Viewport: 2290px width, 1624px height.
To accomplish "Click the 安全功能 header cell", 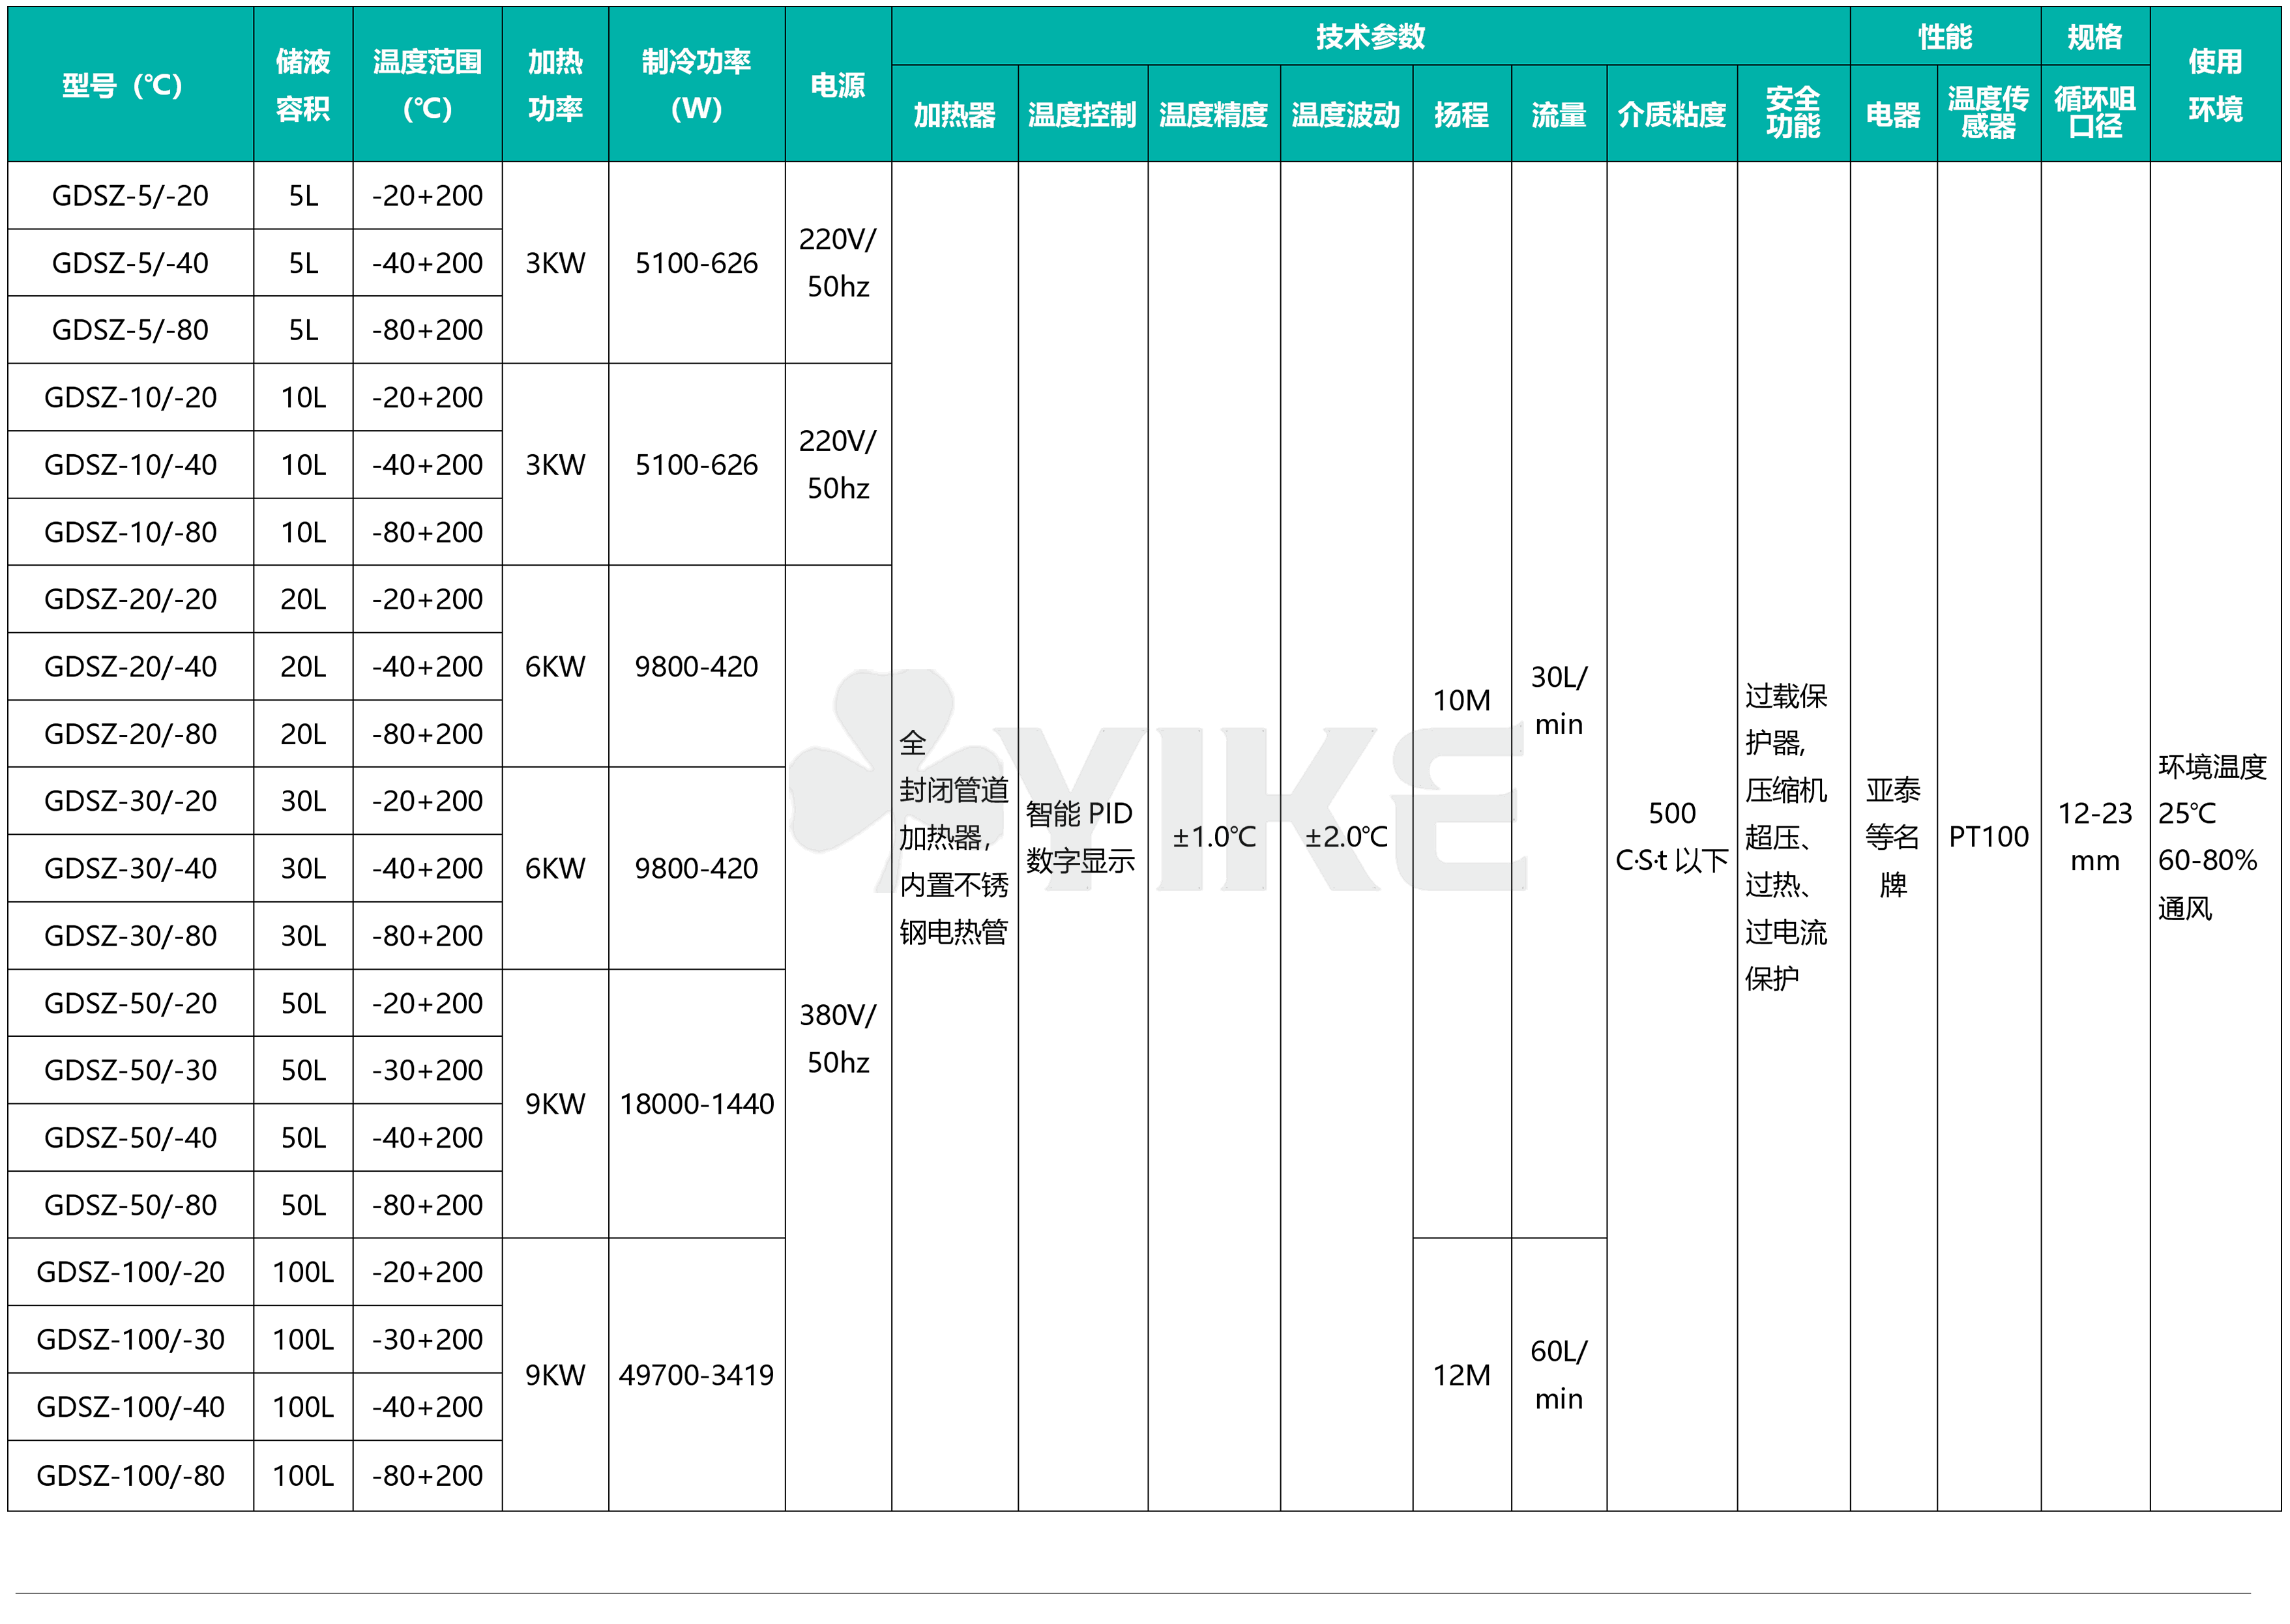I will coord(1793,113).
